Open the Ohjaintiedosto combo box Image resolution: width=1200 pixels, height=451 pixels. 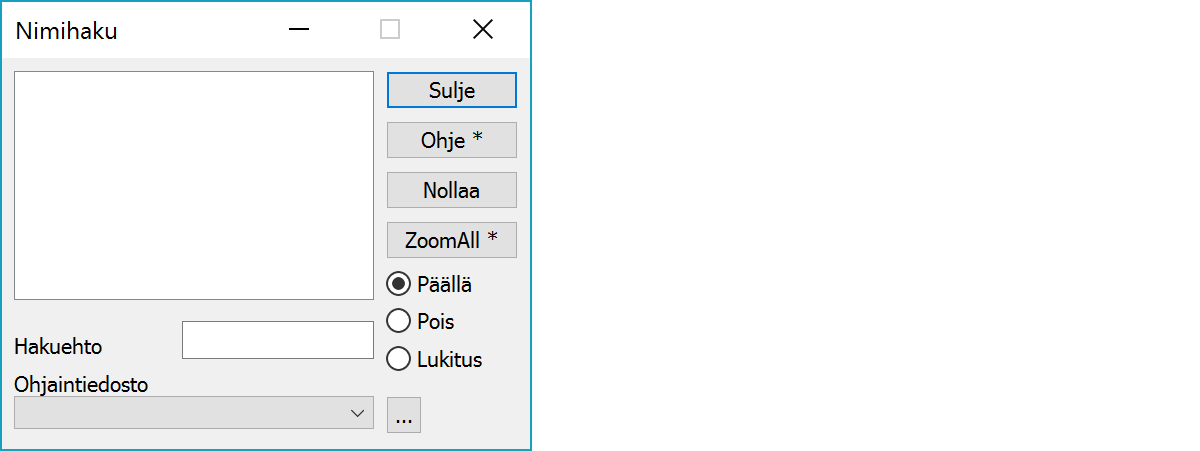pyautogui.click(x=180, y=413)
